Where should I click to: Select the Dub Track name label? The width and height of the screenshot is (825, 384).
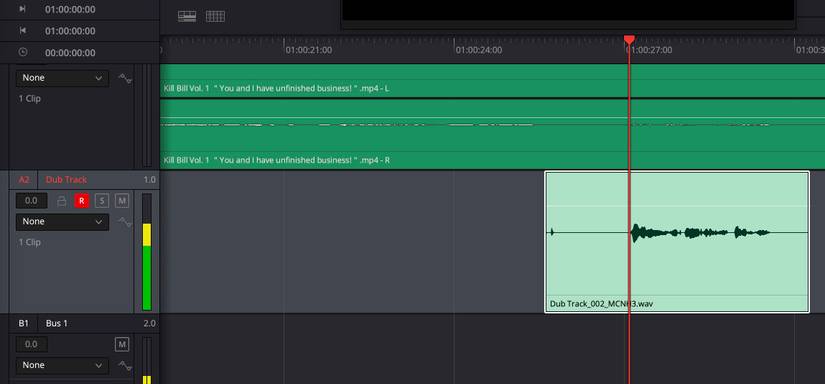click(x=66, y=179)
